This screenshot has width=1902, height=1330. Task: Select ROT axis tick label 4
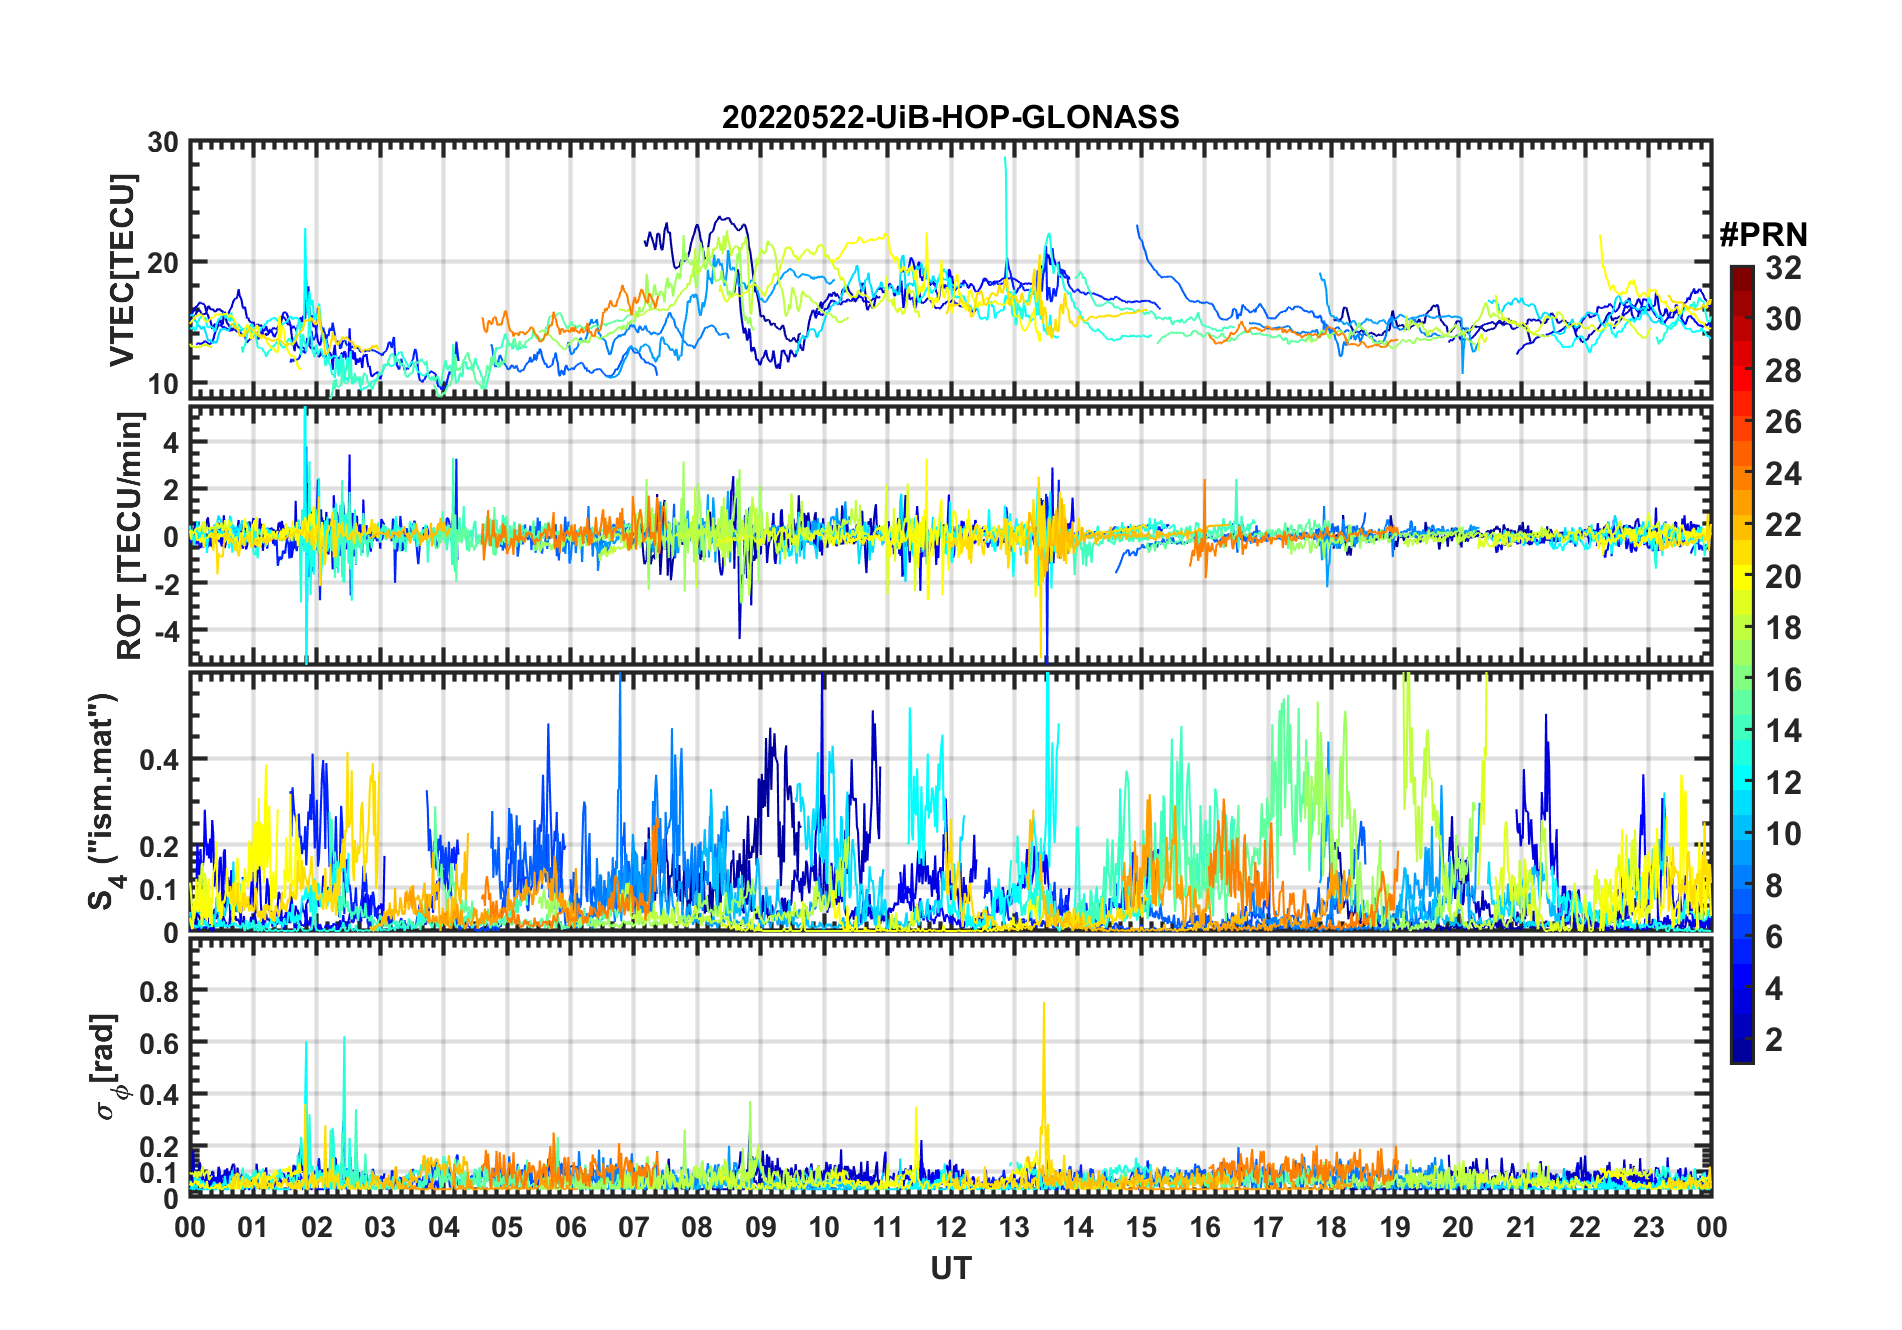click(x=171, y=442)
